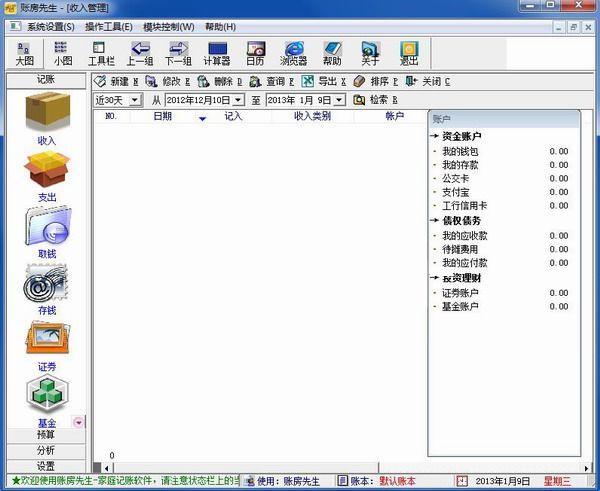Go to previous group 上一组
The height and width of the screenshot is (491, 600).
[140, 54]
